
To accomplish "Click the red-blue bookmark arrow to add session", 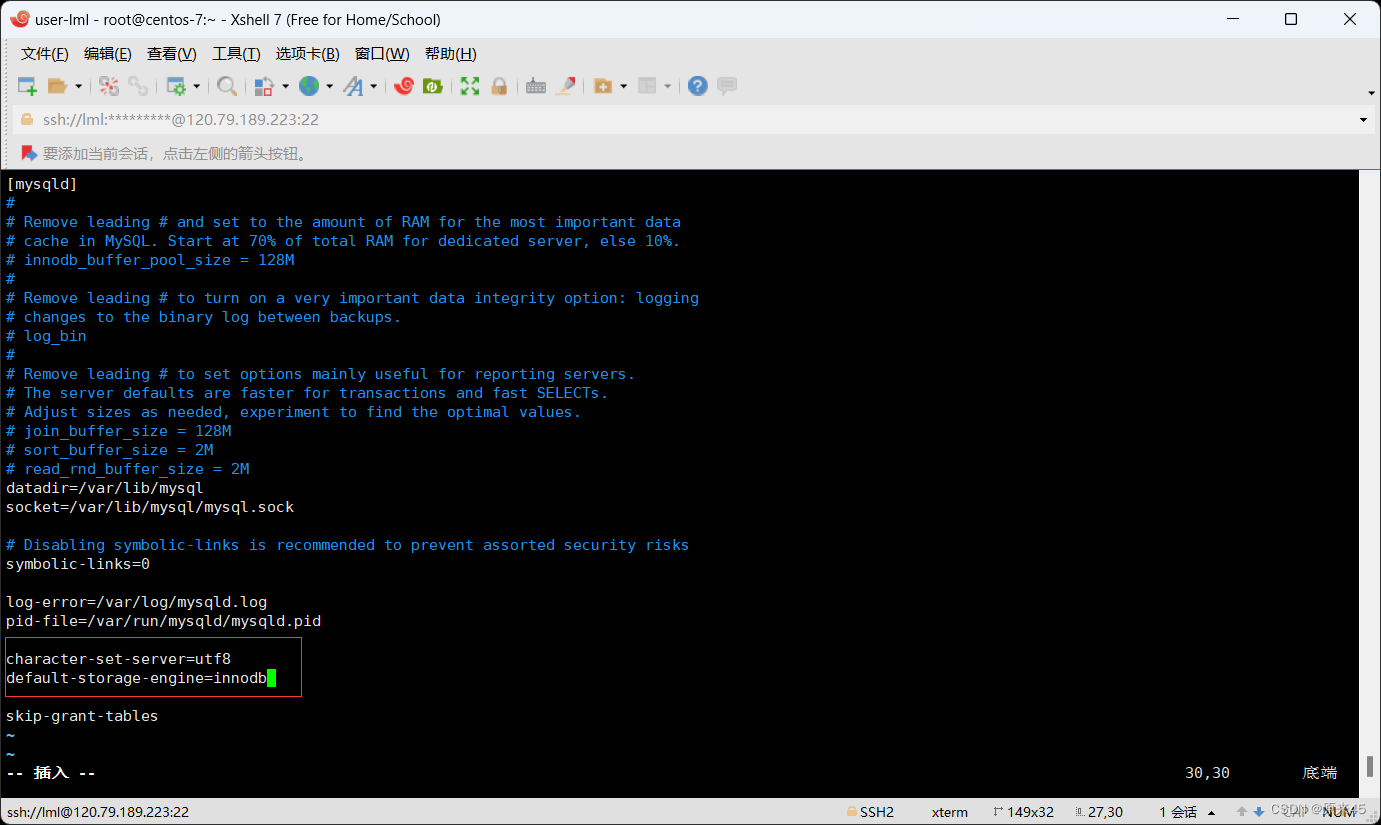I will pos(29,153).
